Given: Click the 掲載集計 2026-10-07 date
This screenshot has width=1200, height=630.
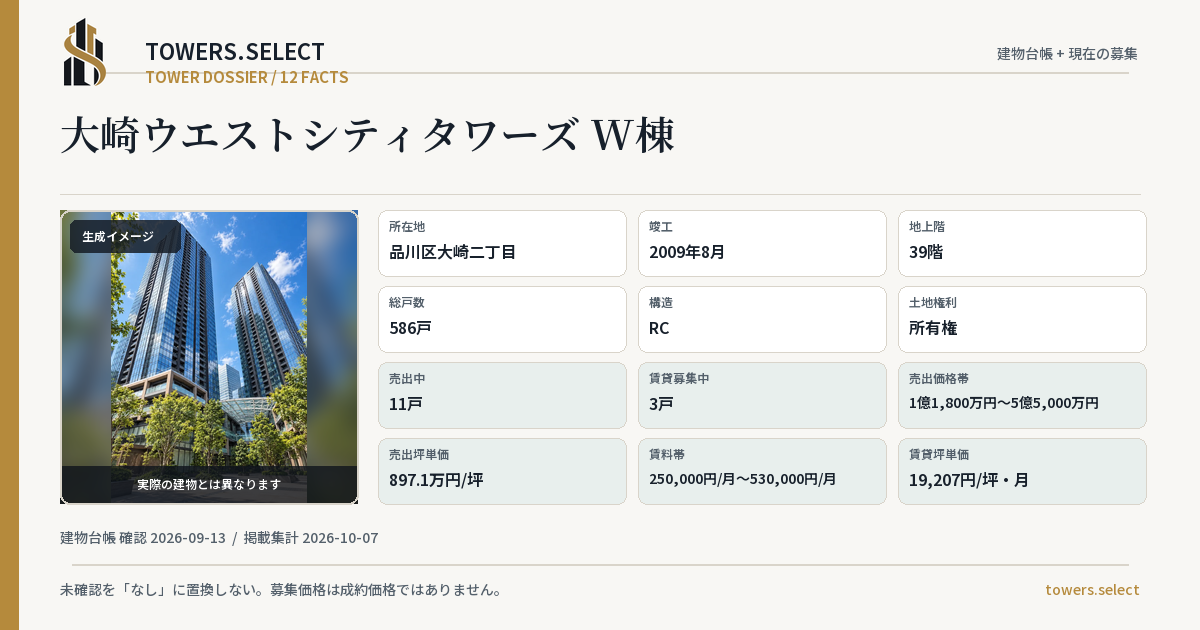Looking at the screenshot, I should [x=311, y=538].
